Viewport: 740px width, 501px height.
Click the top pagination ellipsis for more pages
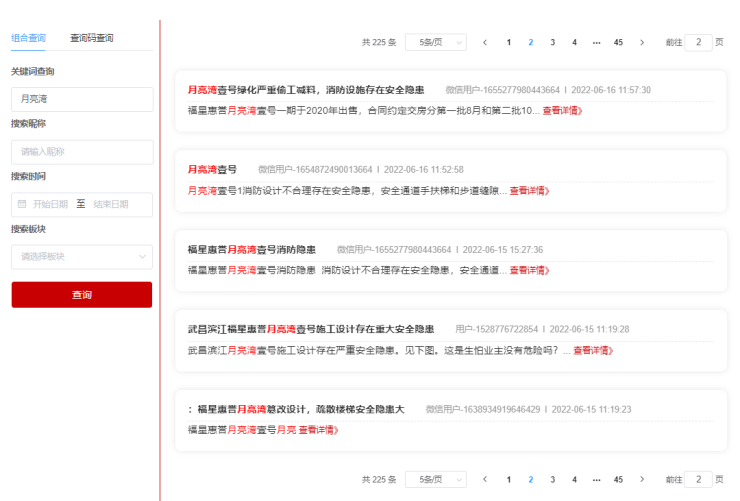pos(596,43)
